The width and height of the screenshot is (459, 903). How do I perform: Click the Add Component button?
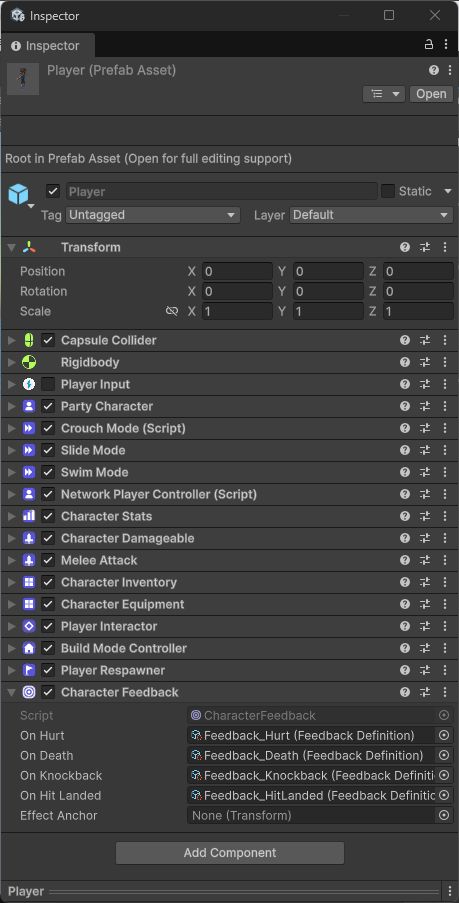[x=230, y=853]
